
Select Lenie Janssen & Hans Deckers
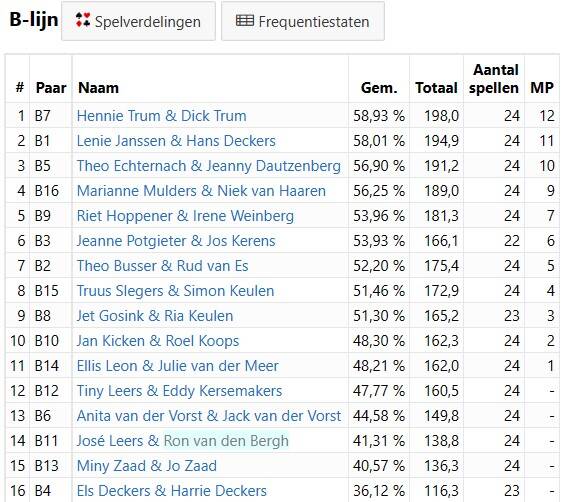(176, 141)
